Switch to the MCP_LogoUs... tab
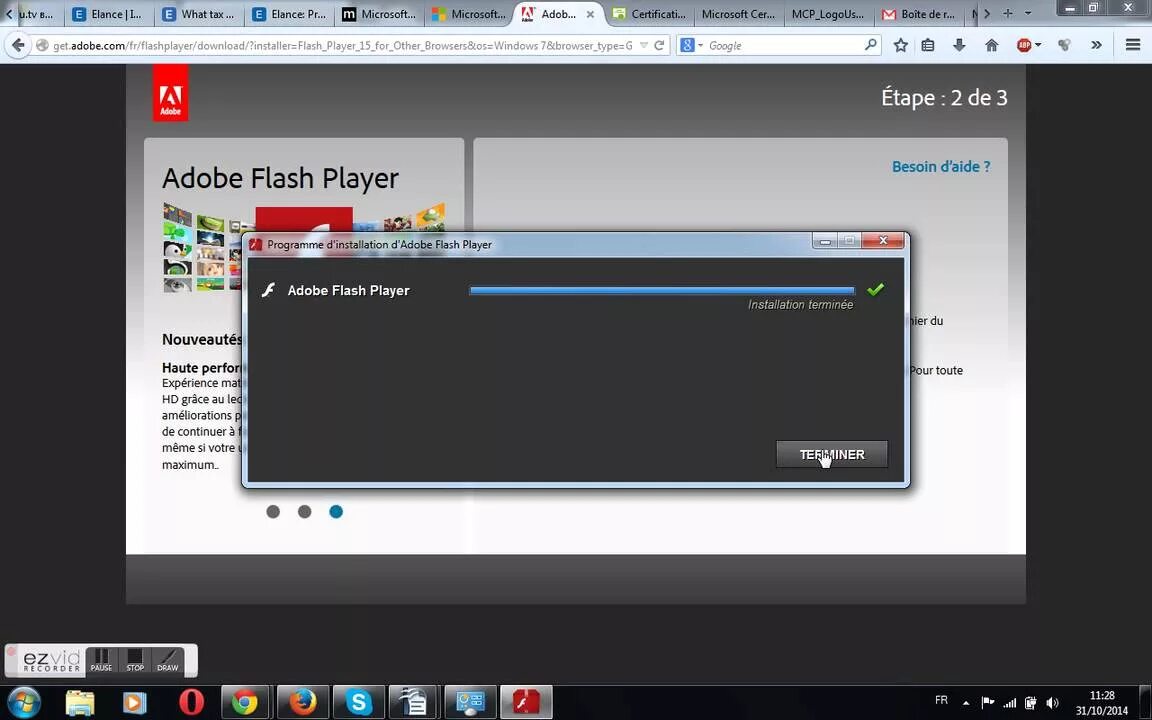Screen dimensions: 1152x720 click(829, 14)
